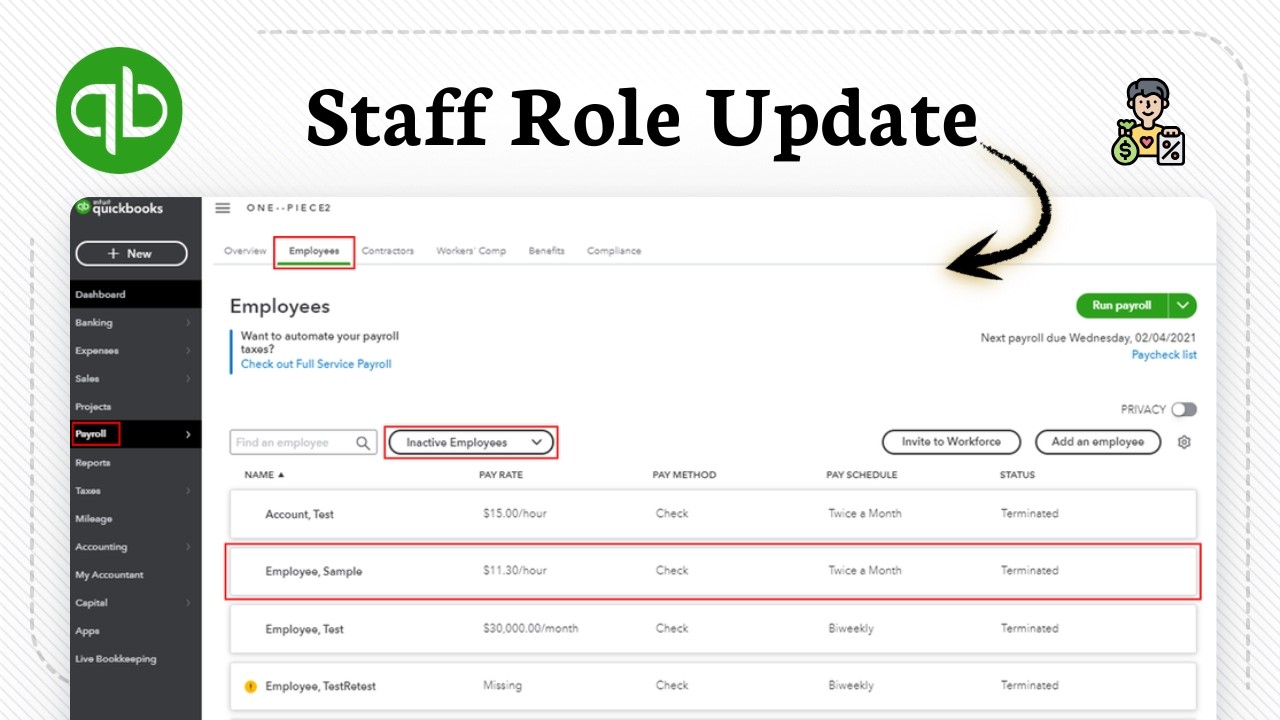Click the $15.00/hour pay rate

click(514, 514)
